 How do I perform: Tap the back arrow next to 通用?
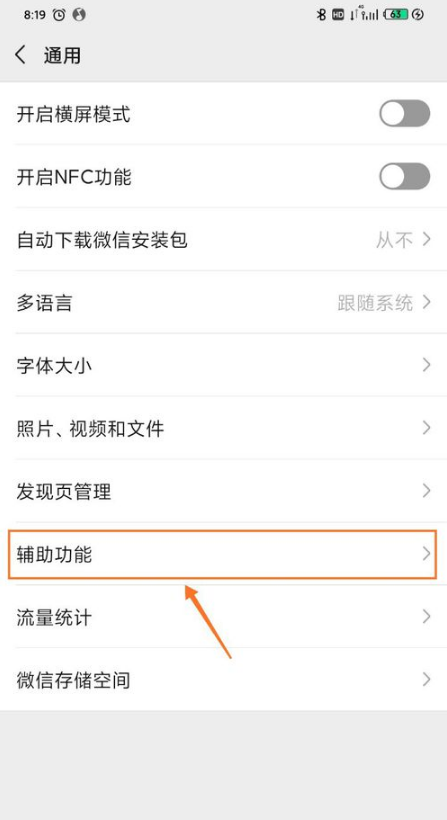coord(20,55)
